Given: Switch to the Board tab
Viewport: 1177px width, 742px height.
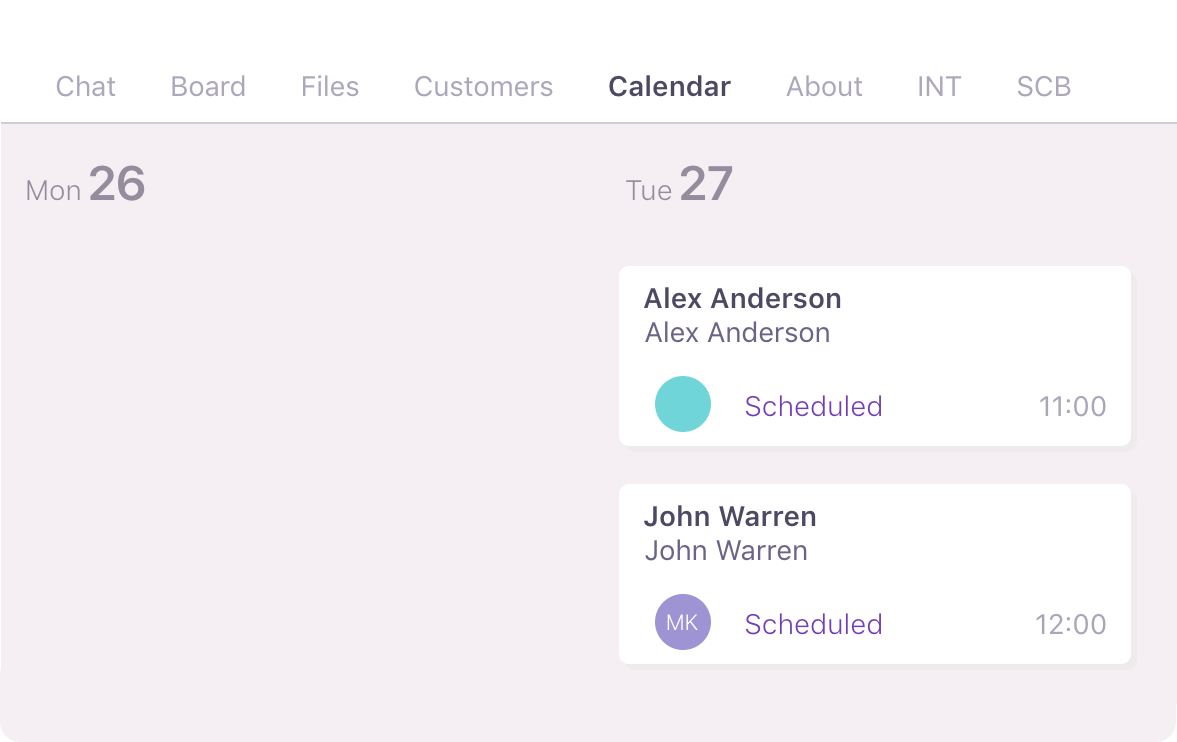Looking at the screenshot, I should tap(208, 87).
